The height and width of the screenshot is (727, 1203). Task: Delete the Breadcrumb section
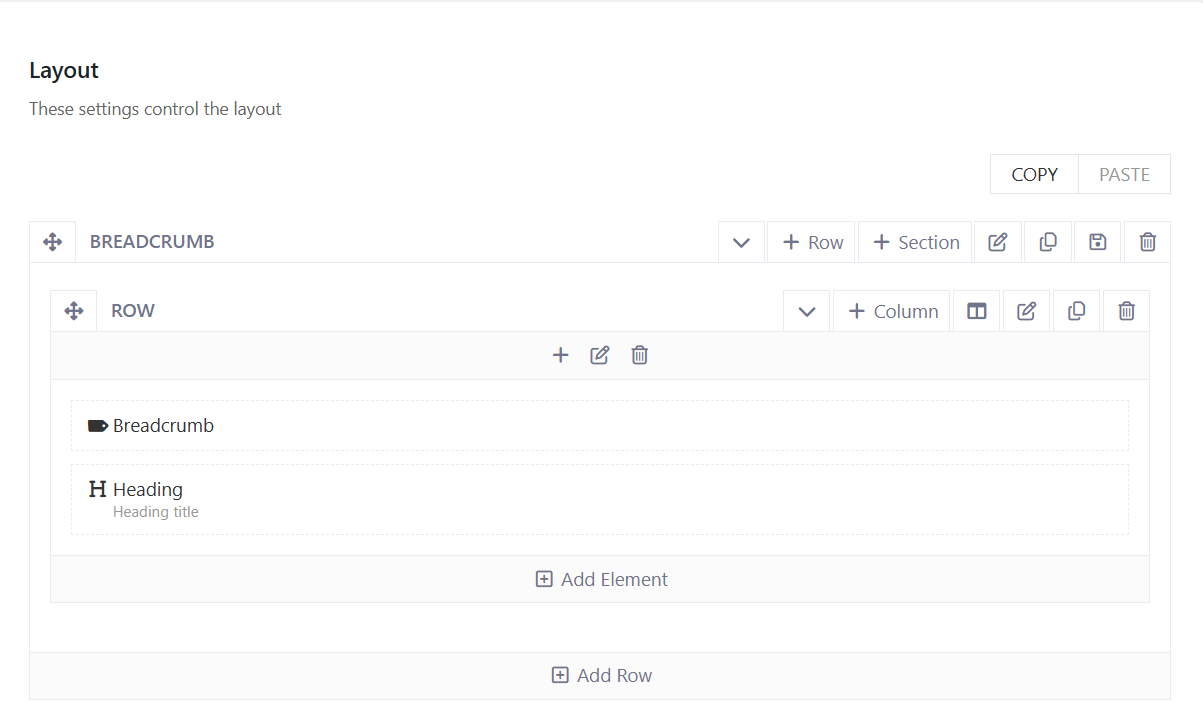click(1147, 242)
